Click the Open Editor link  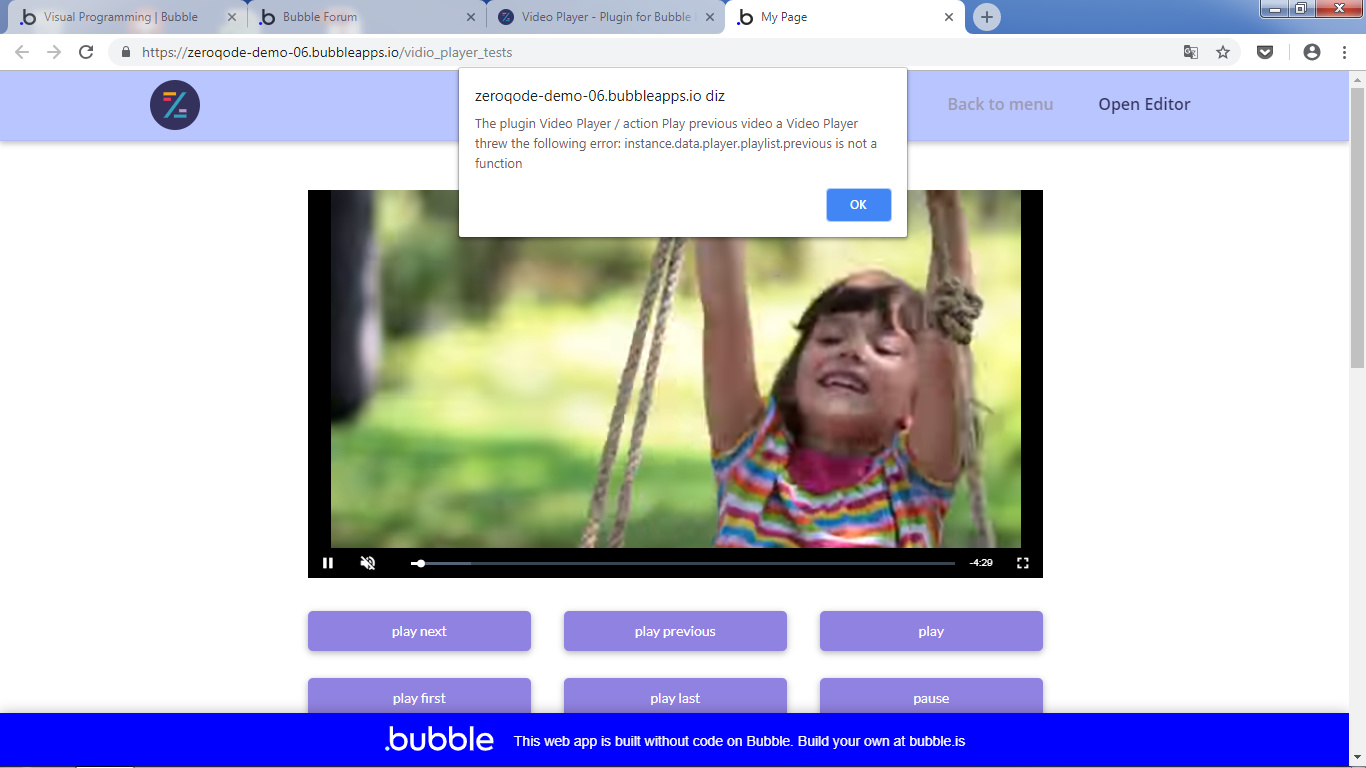[x=1143, y=104]
